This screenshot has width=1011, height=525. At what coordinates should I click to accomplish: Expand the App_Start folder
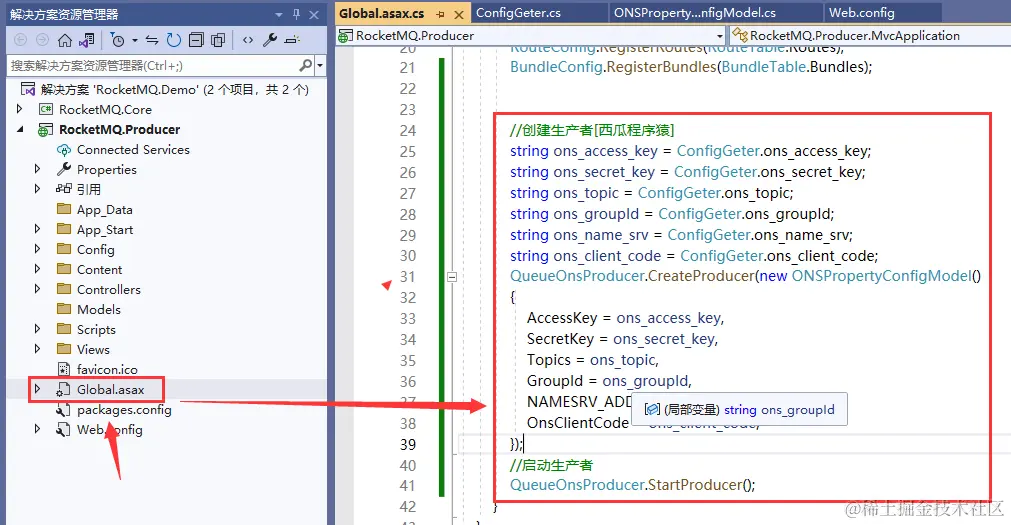point(37,229)
